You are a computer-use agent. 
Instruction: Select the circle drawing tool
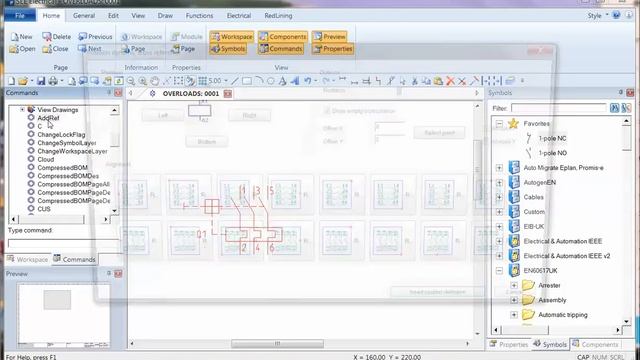270,81
